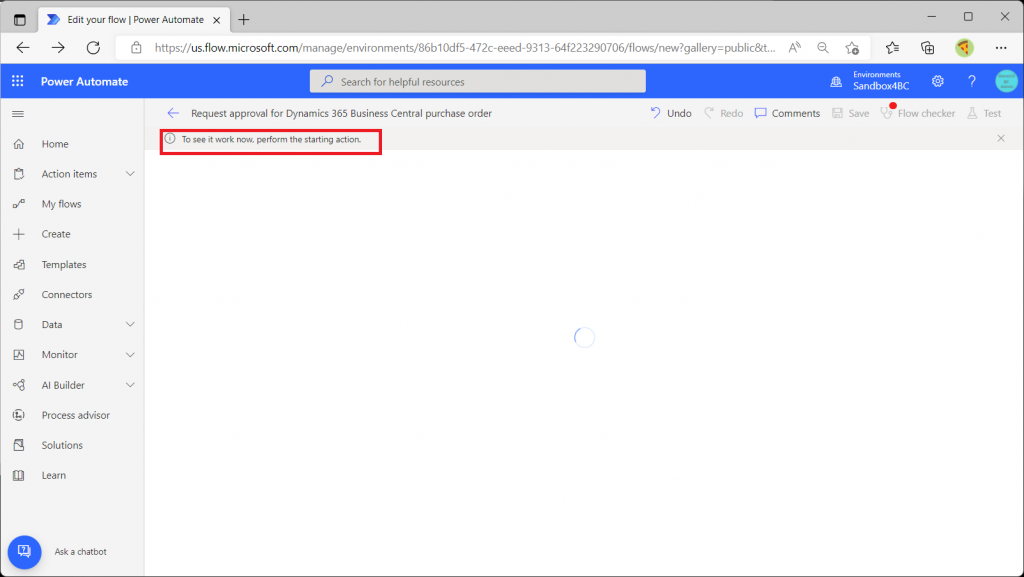The width and height of the screenshot is (1024, 577).
Task: Click the Solutions icon
Action: coord(19,445)
